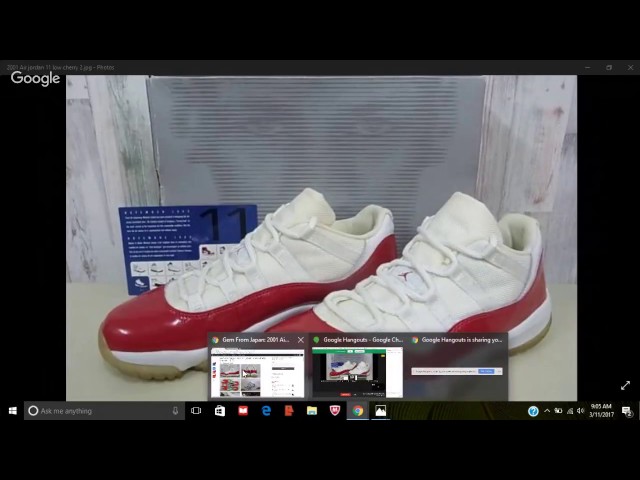Open the Windows Start menu

click(x=13, y=411)
